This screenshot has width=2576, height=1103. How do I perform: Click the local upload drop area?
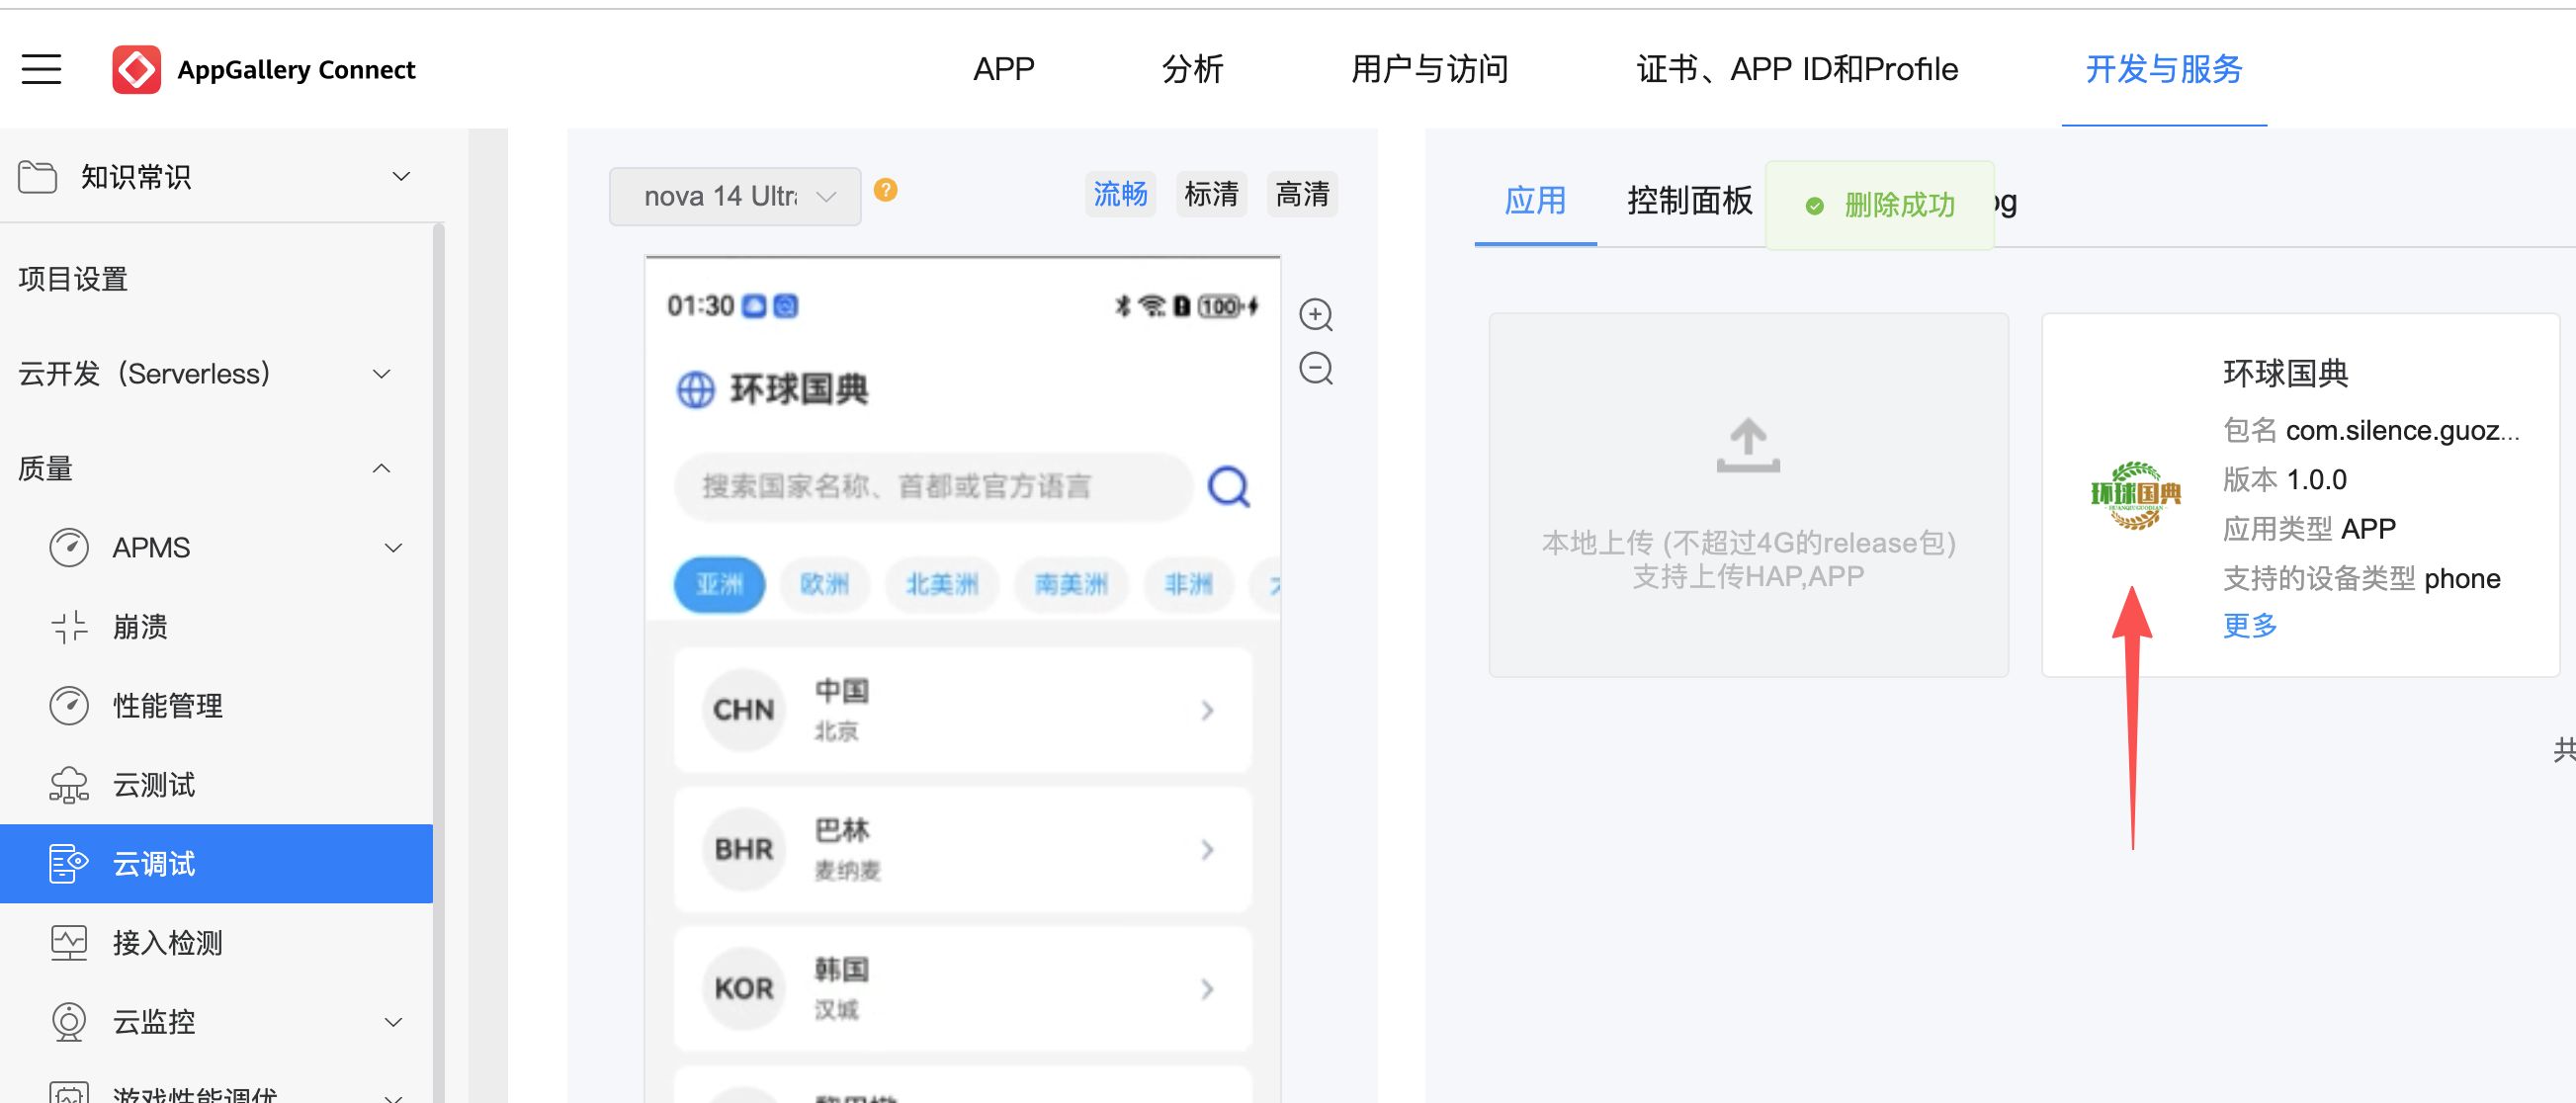pyautogui.click(x=1747, y=495)
